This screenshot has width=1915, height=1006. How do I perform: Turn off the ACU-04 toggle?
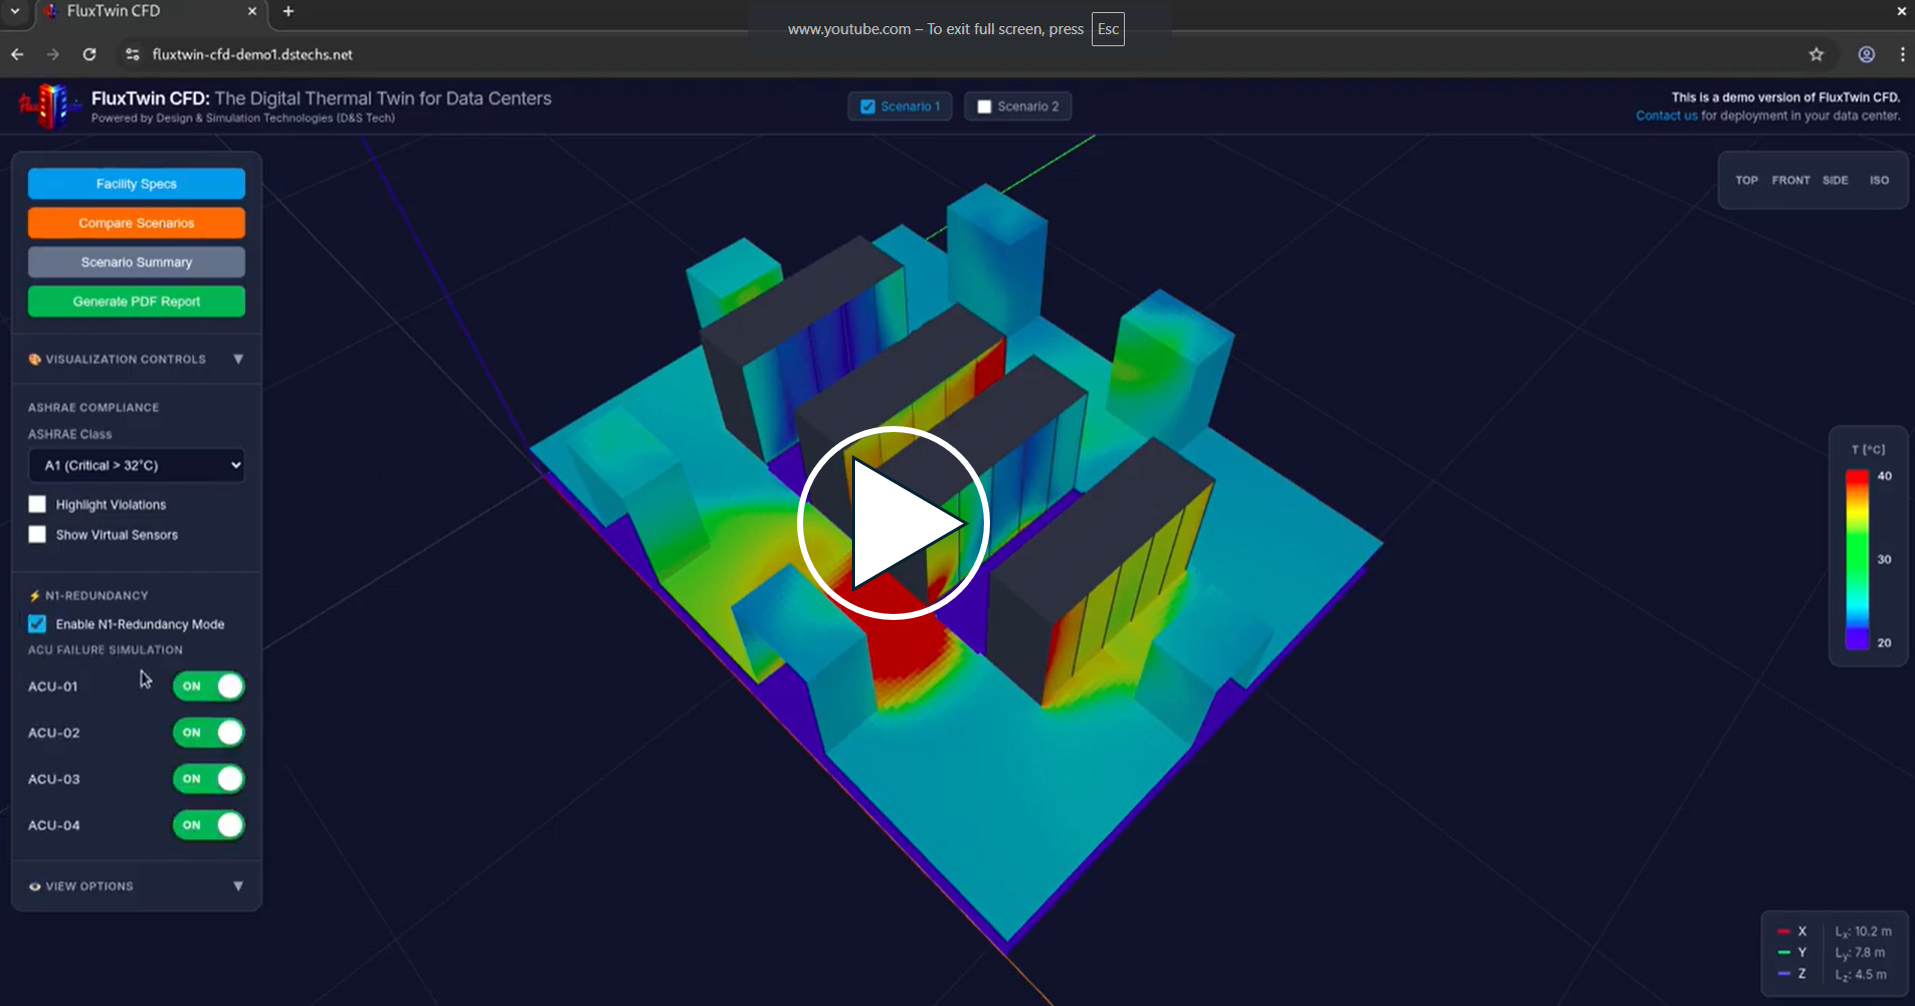click(x=209, y=825)
